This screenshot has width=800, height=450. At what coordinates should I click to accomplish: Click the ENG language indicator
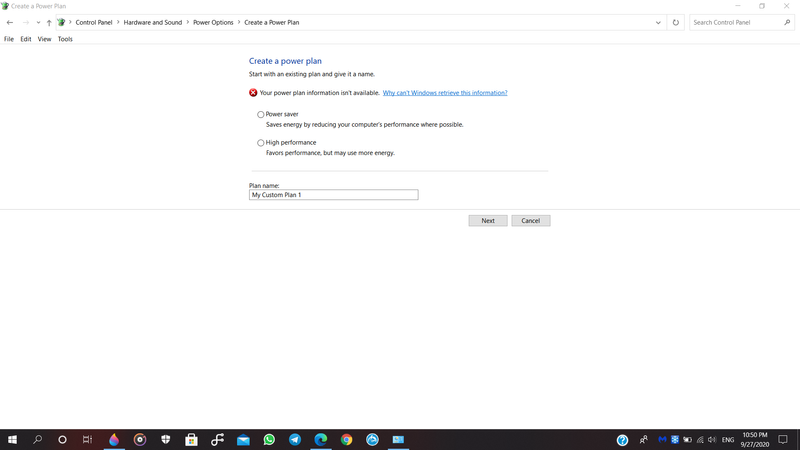[x=728, y=440]
